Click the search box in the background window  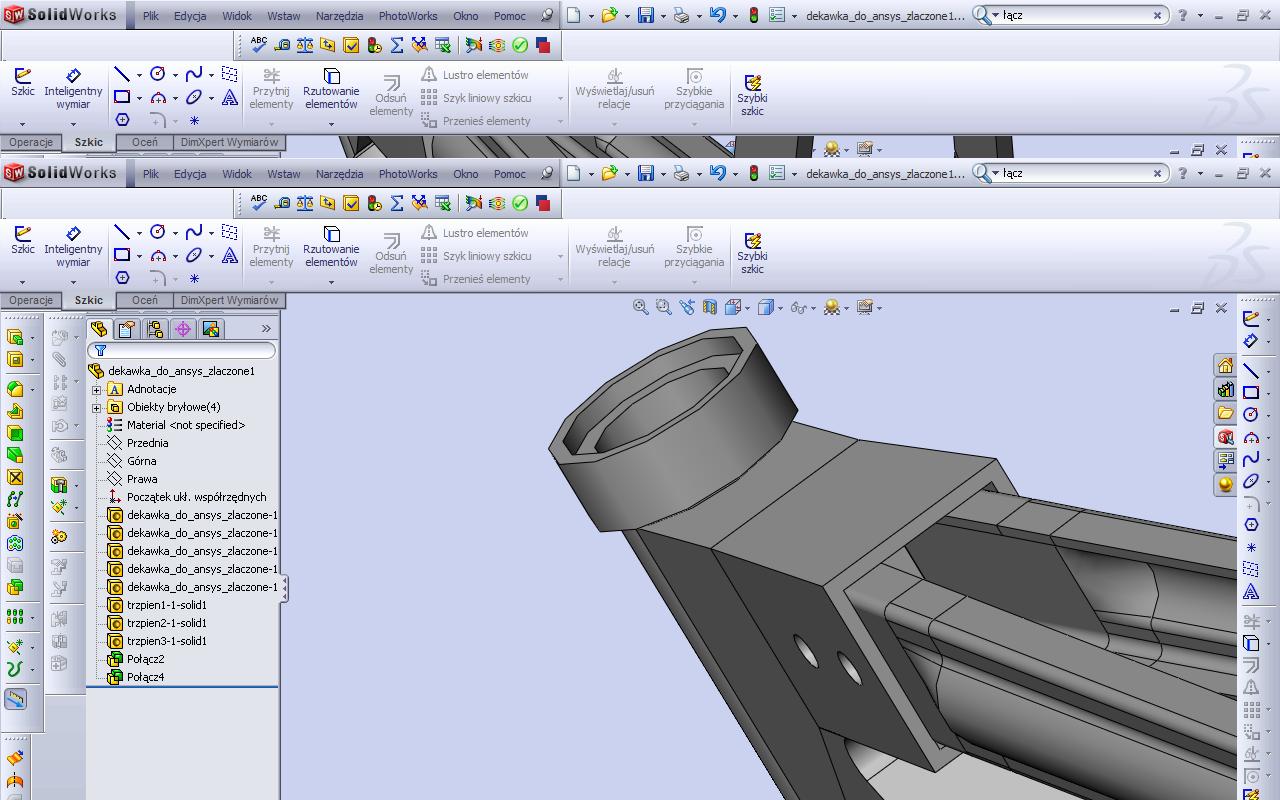tap(1070, 15)
